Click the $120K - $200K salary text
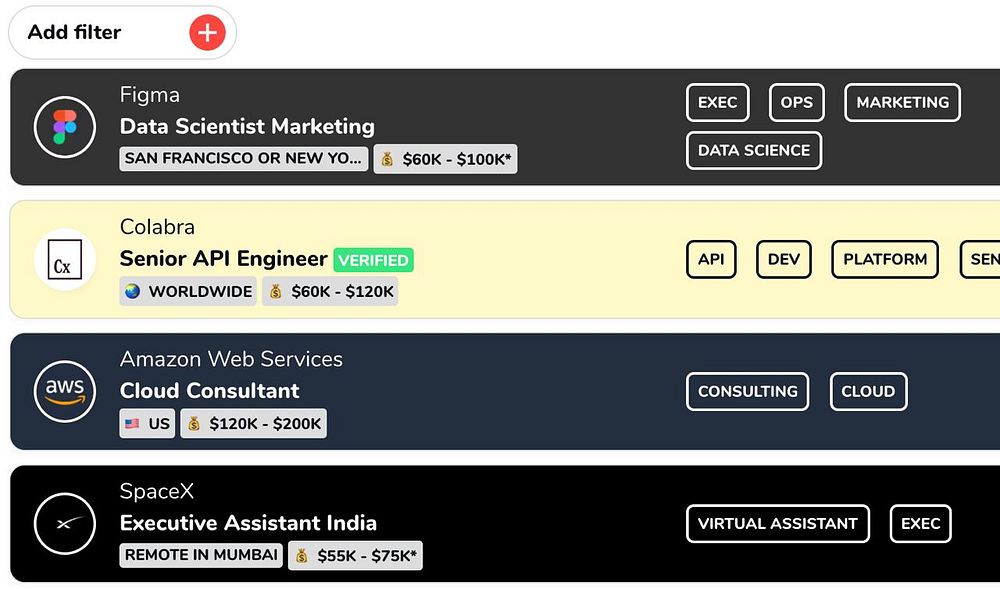 coord(265,424)
